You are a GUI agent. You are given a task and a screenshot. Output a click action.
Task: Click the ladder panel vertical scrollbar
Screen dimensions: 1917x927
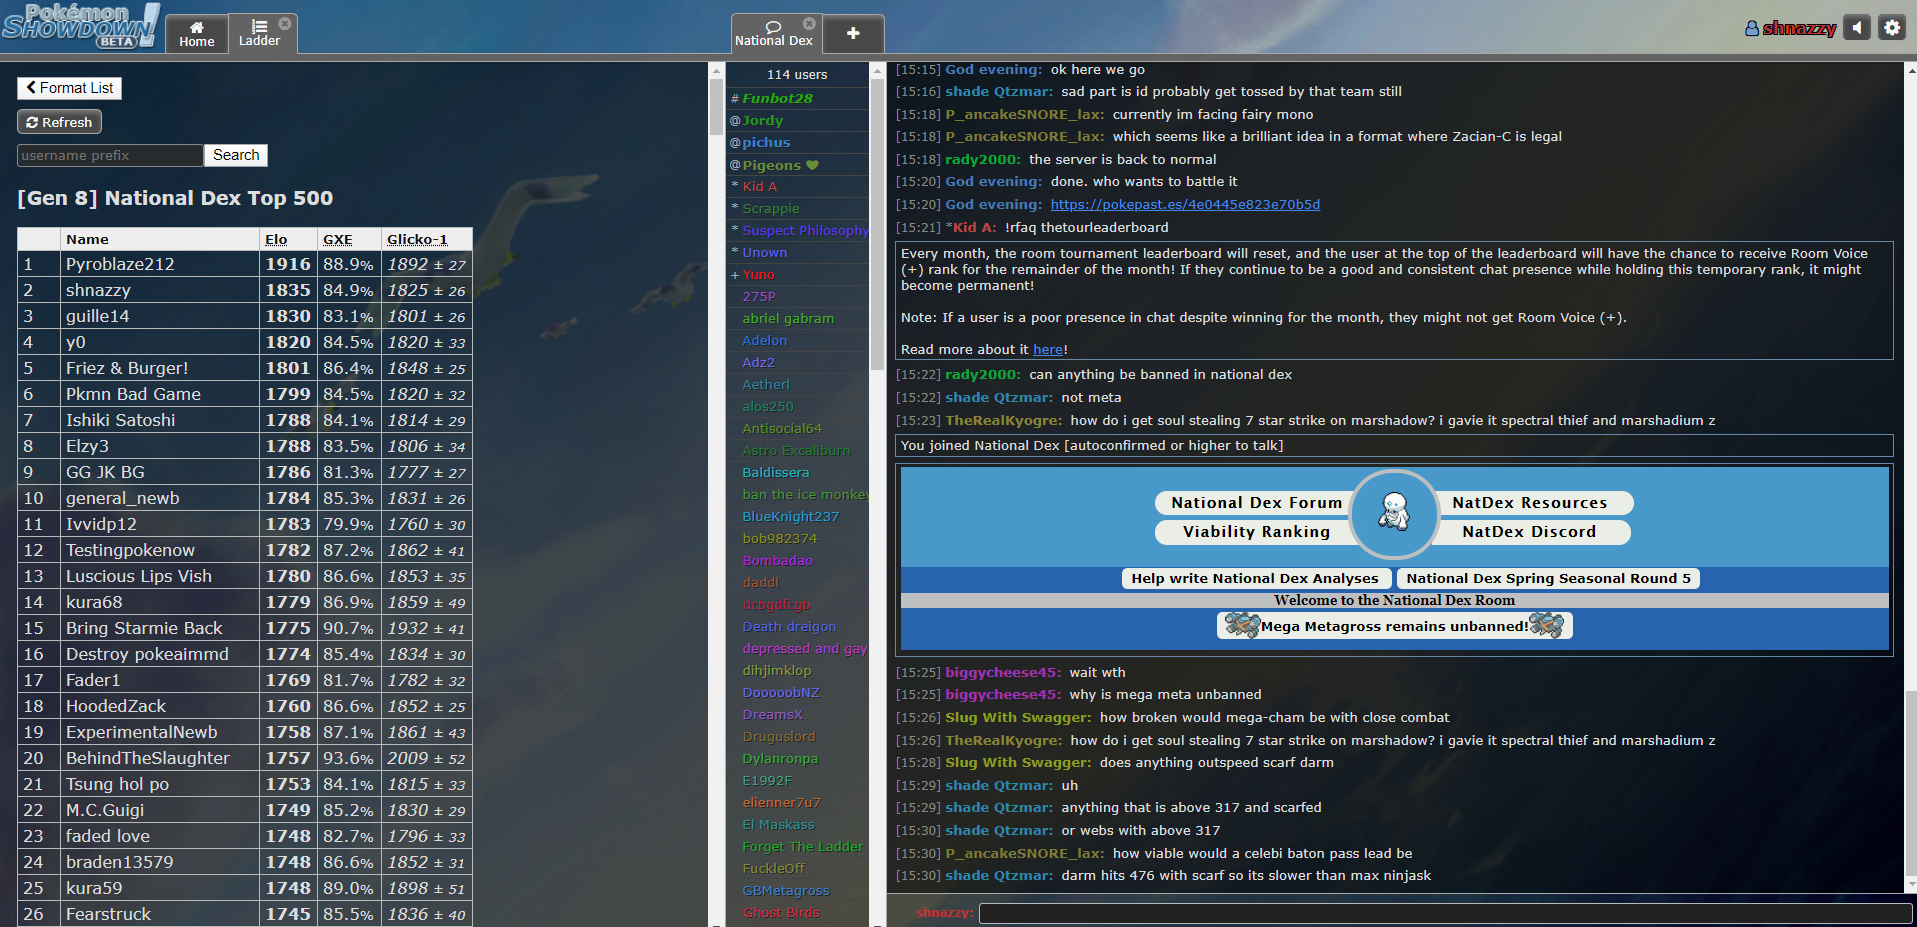pyautogui.click(x=716, y=107)
